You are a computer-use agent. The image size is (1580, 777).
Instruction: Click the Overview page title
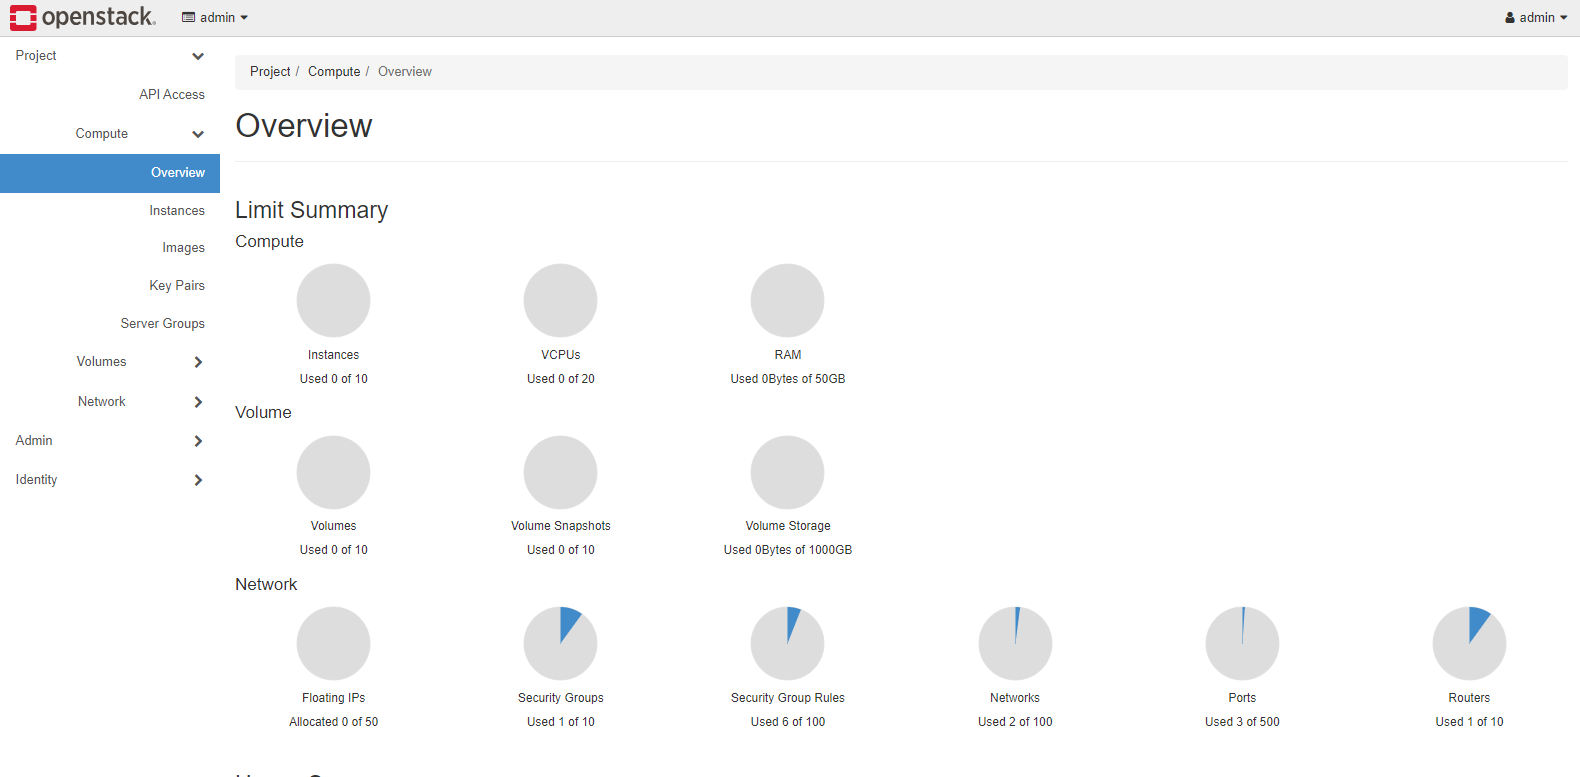pyautogui.click(x=304, y=126)
